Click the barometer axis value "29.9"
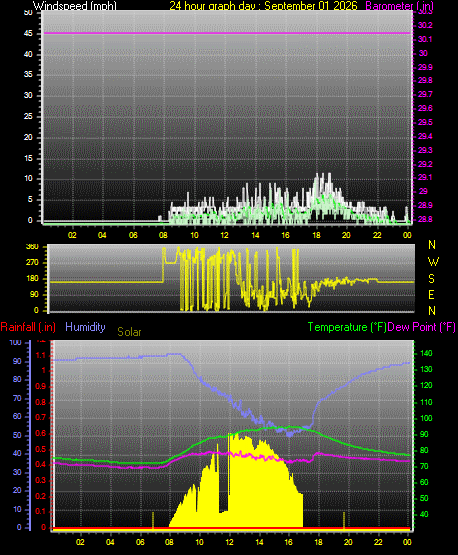Screen dimensions: 458x555 pos(425,67)
